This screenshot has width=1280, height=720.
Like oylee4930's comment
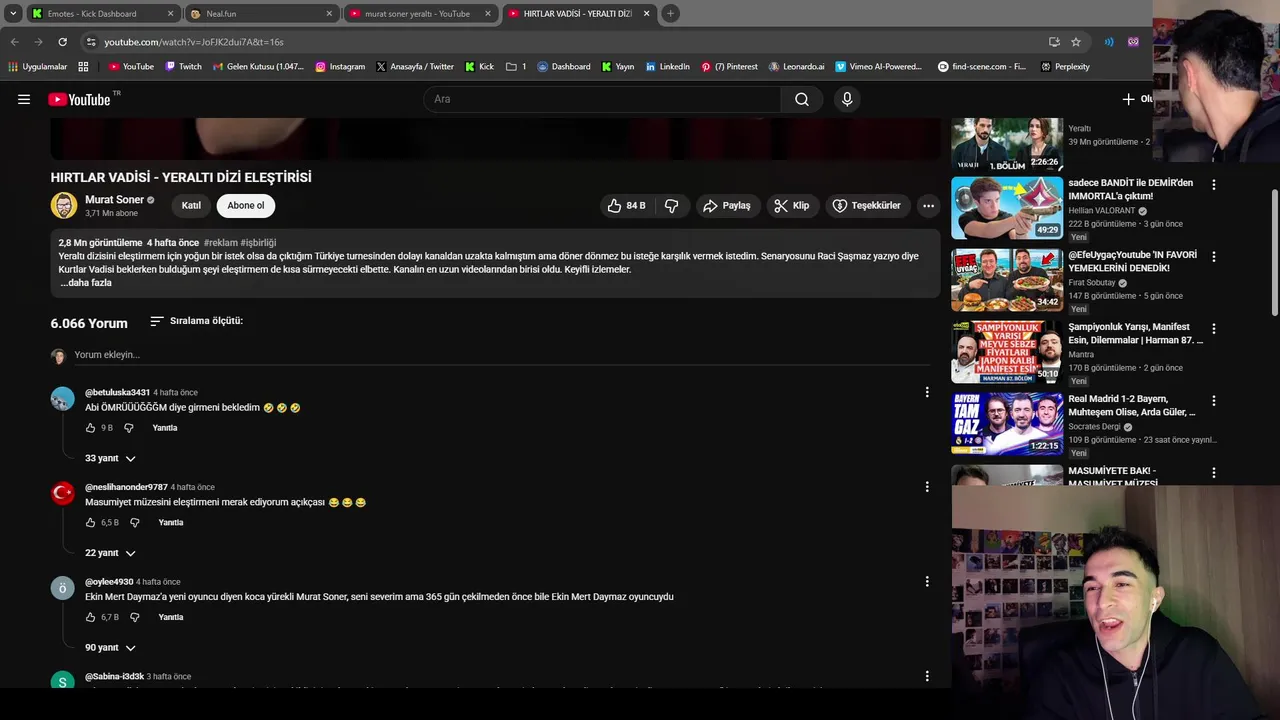(x=90, y=618)
